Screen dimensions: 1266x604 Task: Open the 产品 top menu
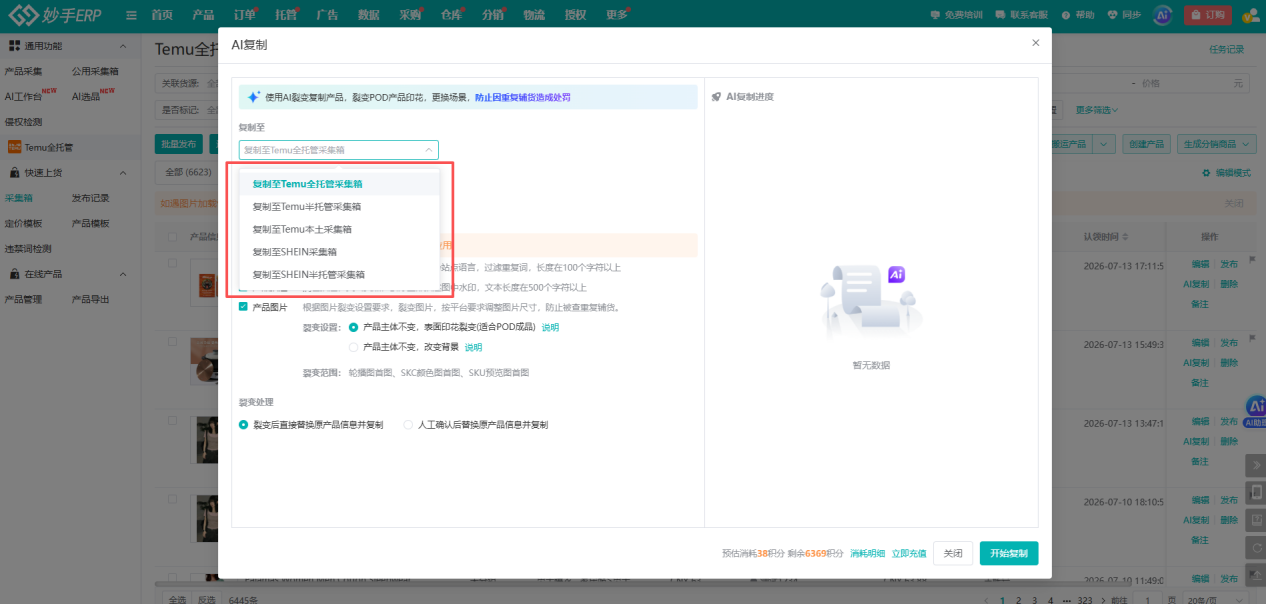(203, 15)
